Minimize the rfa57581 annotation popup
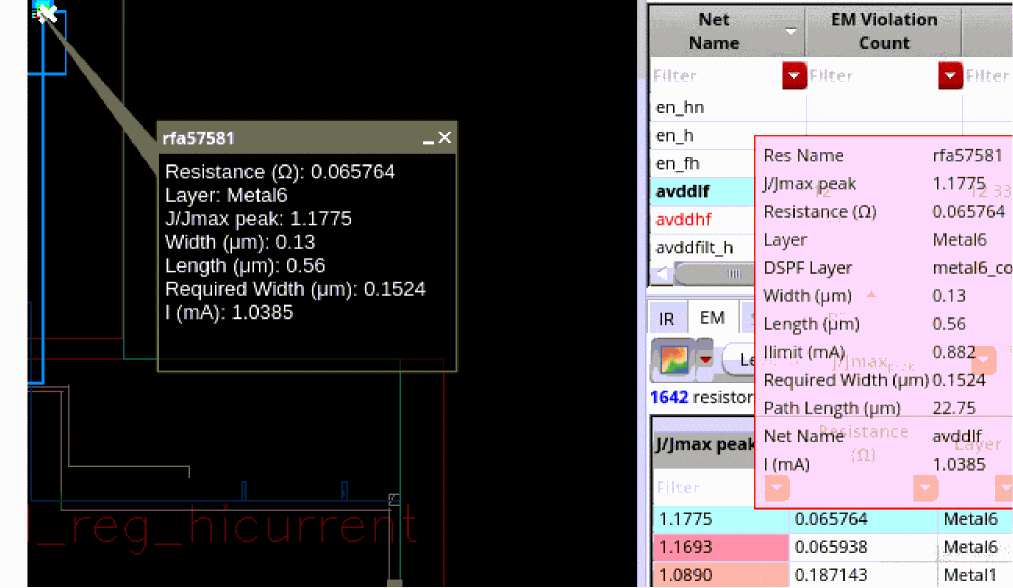Screen dimensions: 1013x588 428,139
